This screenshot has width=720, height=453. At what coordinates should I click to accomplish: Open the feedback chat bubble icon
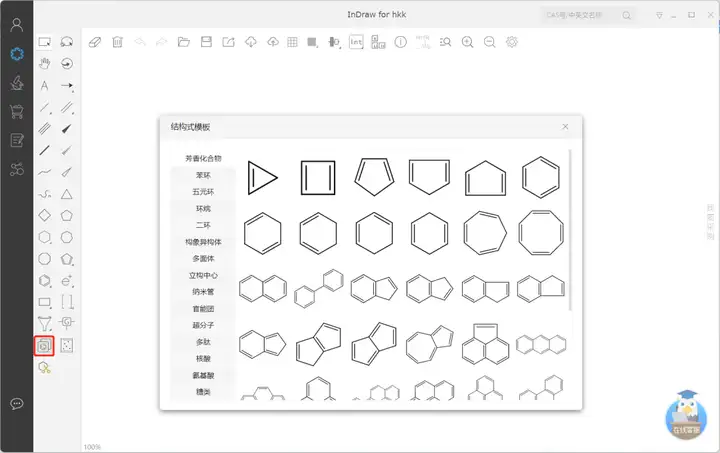pos(17,404)
